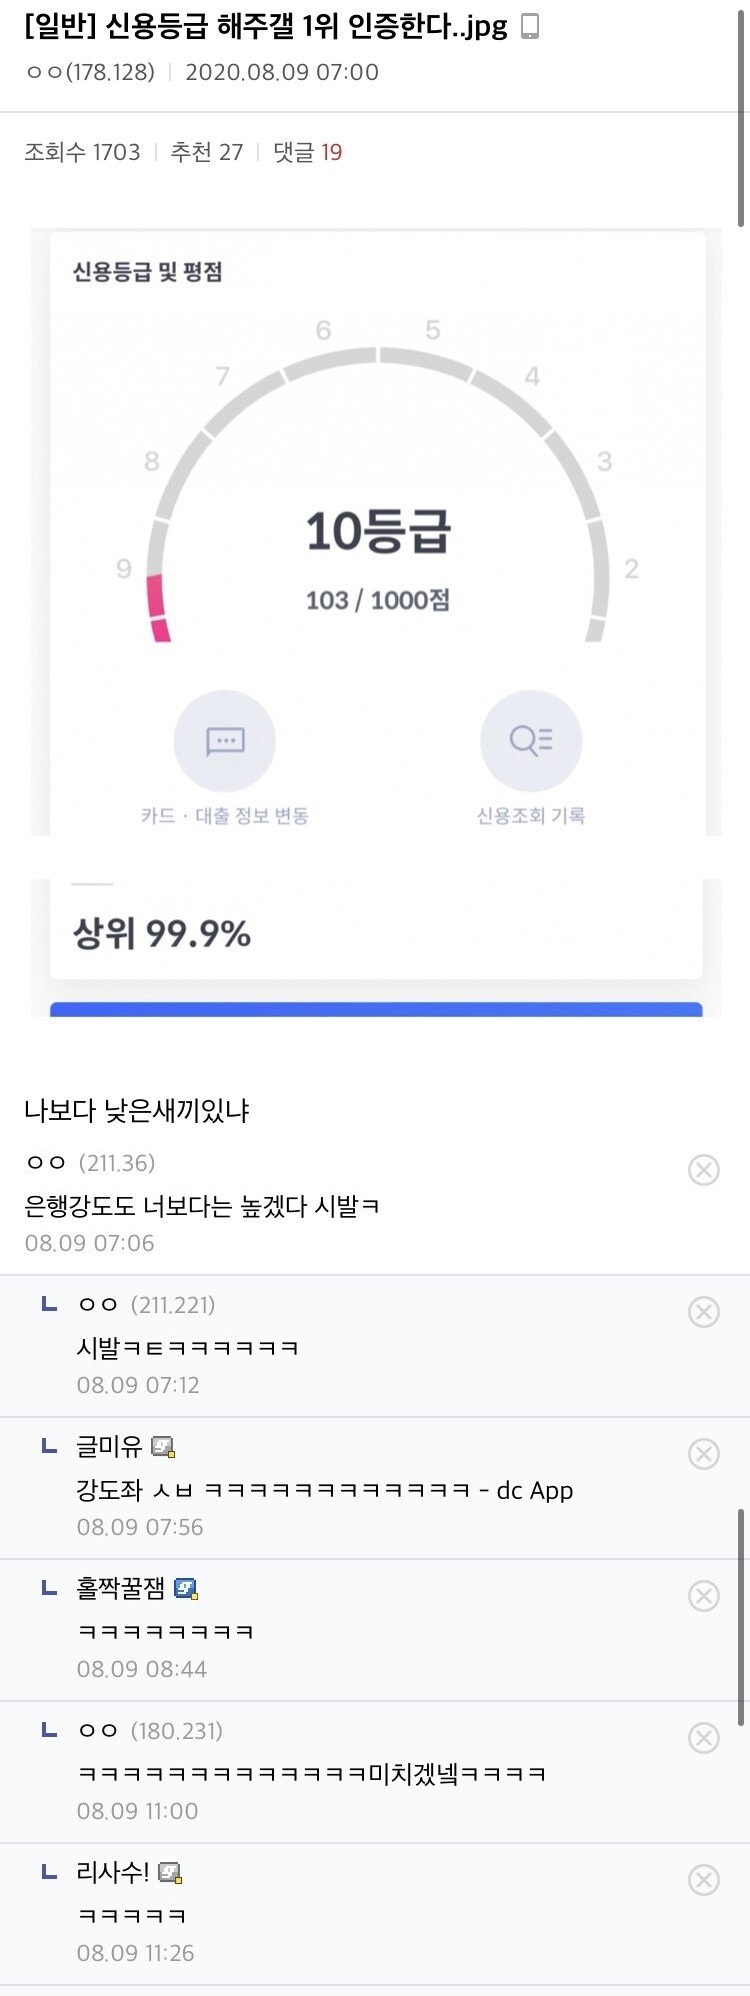Click the mobile device icon beside post title

[x=530, y=26]
